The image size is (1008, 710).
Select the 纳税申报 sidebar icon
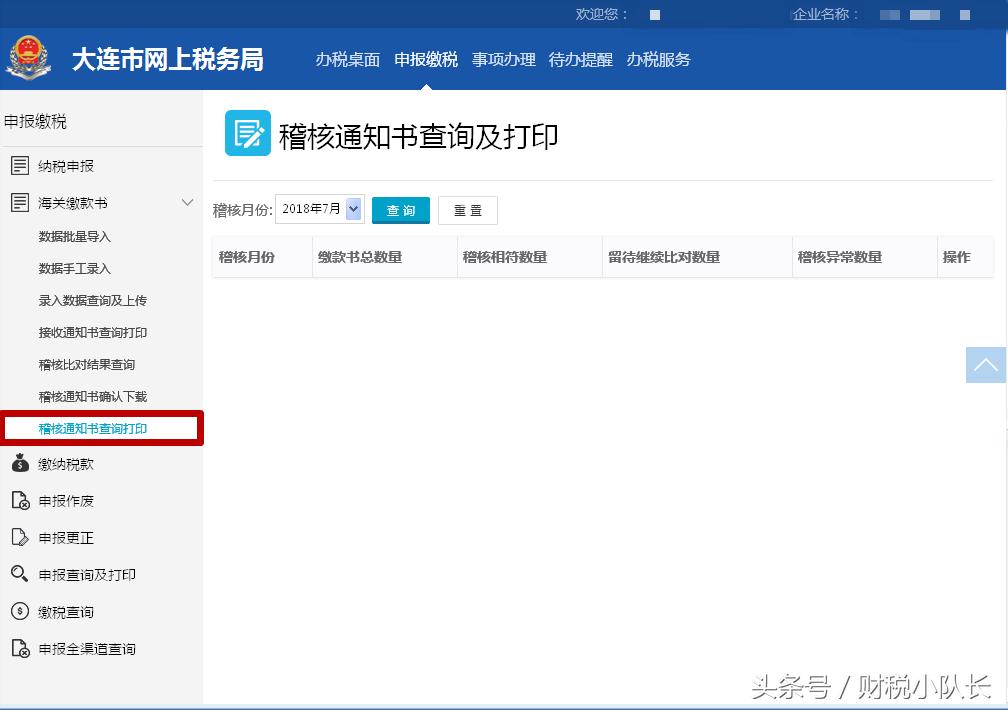tap(20, 165)
